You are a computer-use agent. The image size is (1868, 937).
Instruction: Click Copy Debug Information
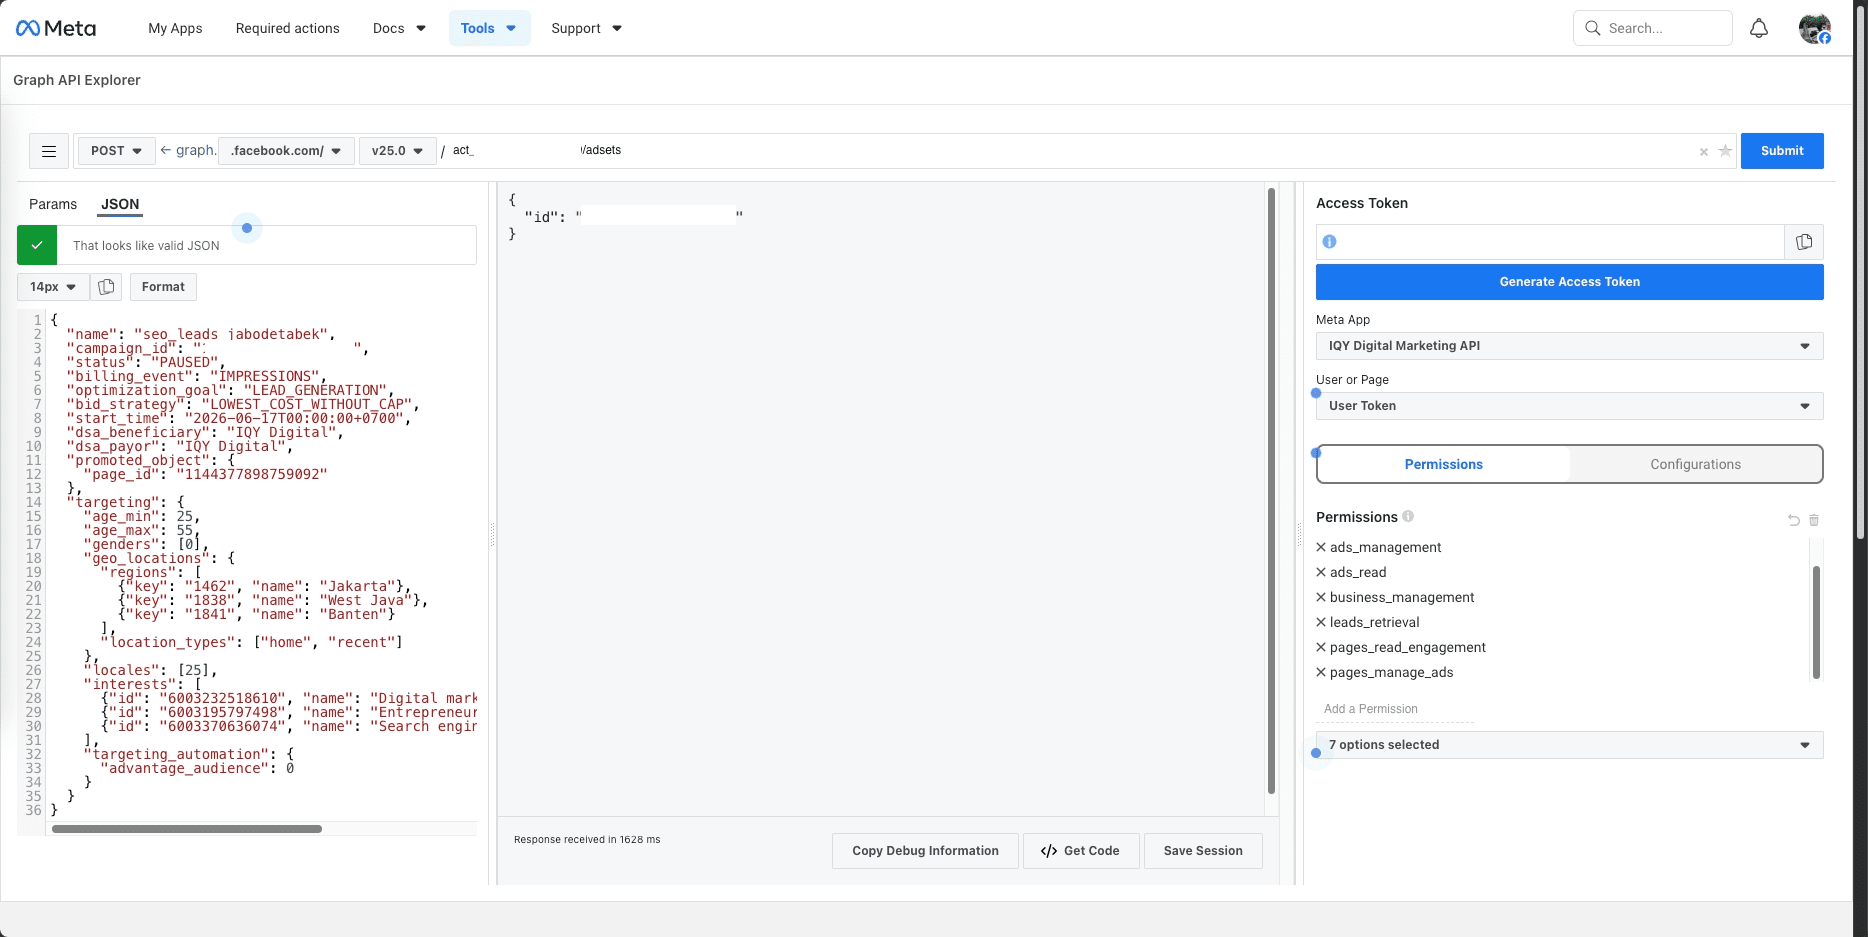coord(925,851)
